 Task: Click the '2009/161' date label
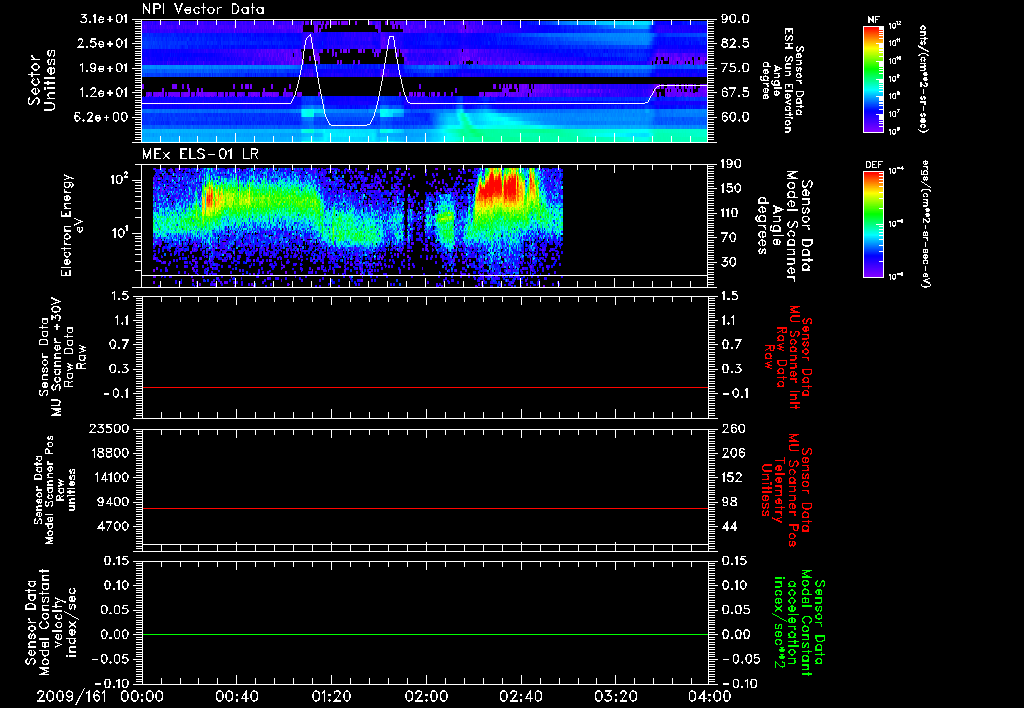pyautogui.click(x=71, y=697)
